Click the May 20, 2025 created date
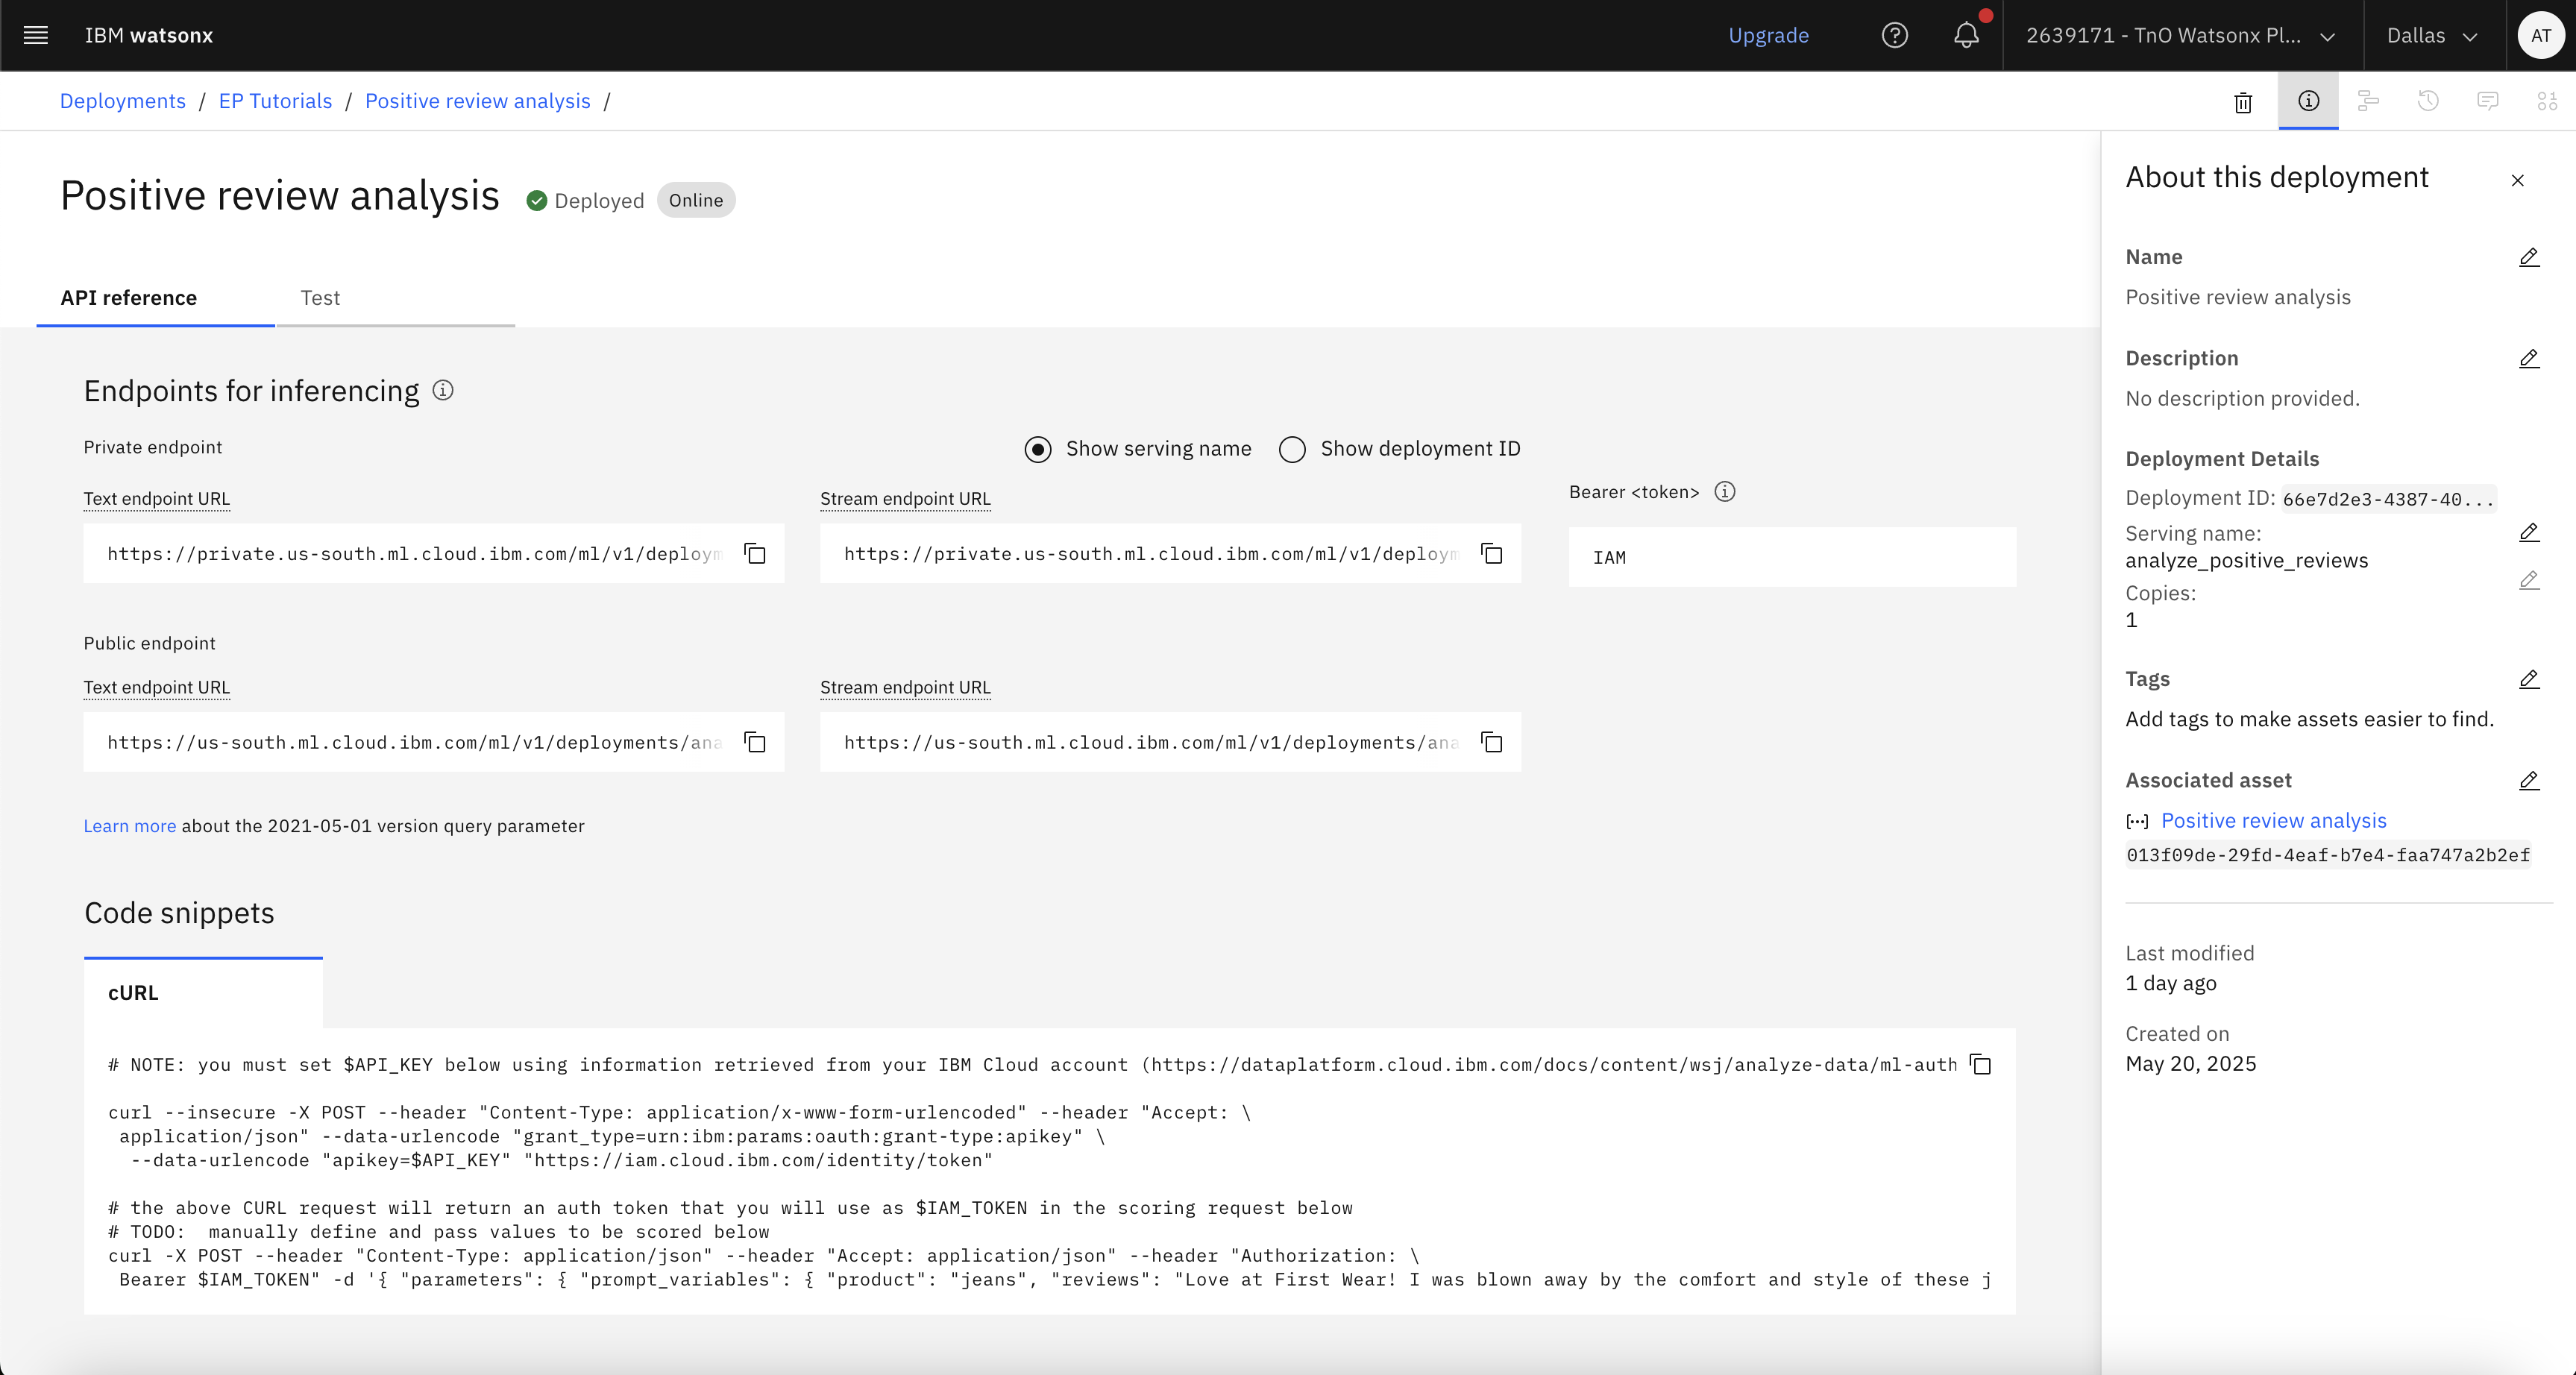2576x1375 pixels. (x=2191, y=1064)
